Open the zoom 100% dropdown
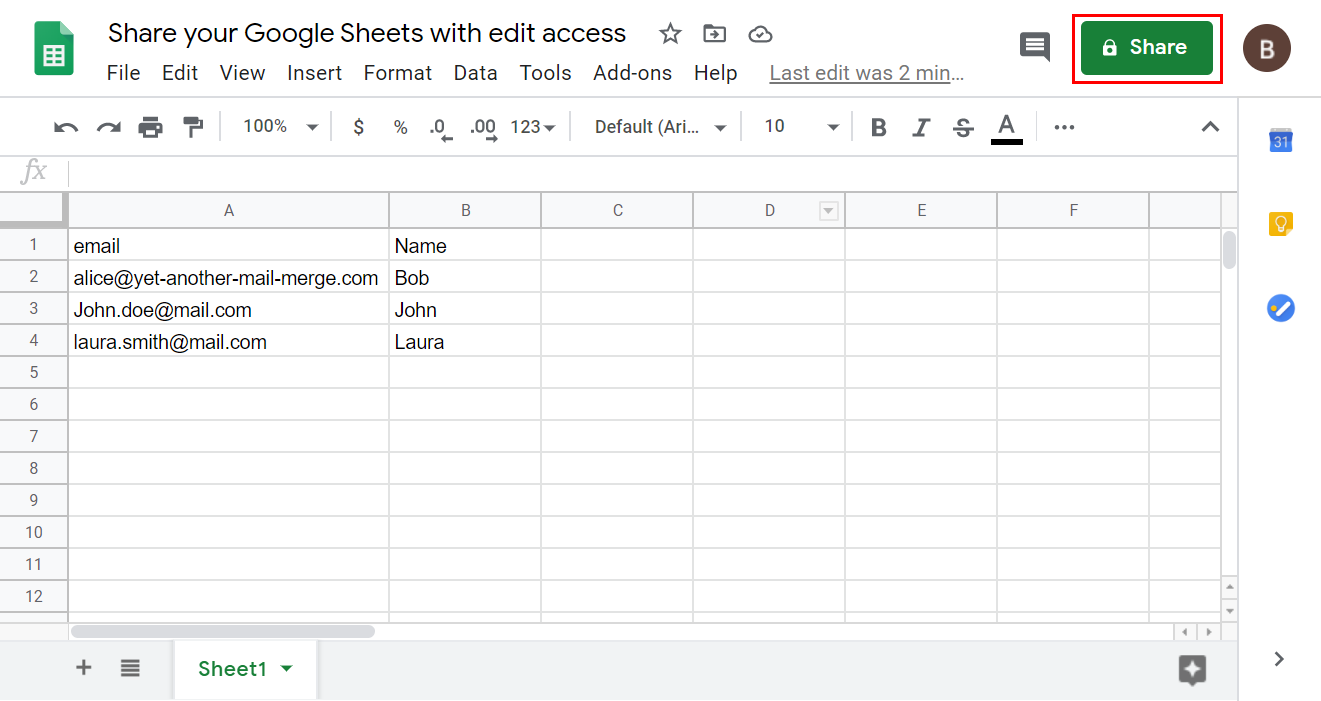 281,127
